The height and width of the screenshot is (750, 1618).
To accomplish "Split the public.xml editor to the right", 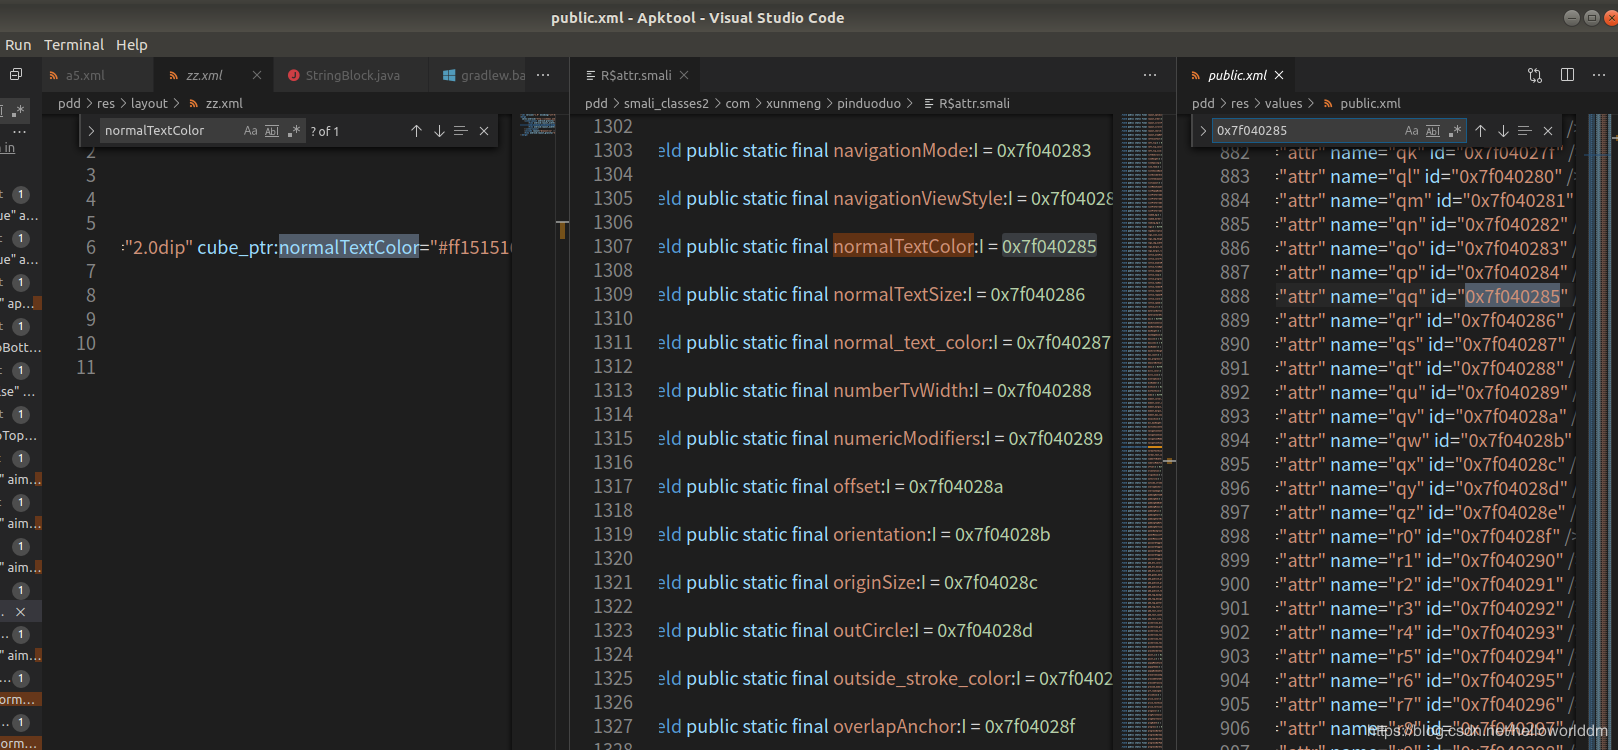I will [1567, 75].
